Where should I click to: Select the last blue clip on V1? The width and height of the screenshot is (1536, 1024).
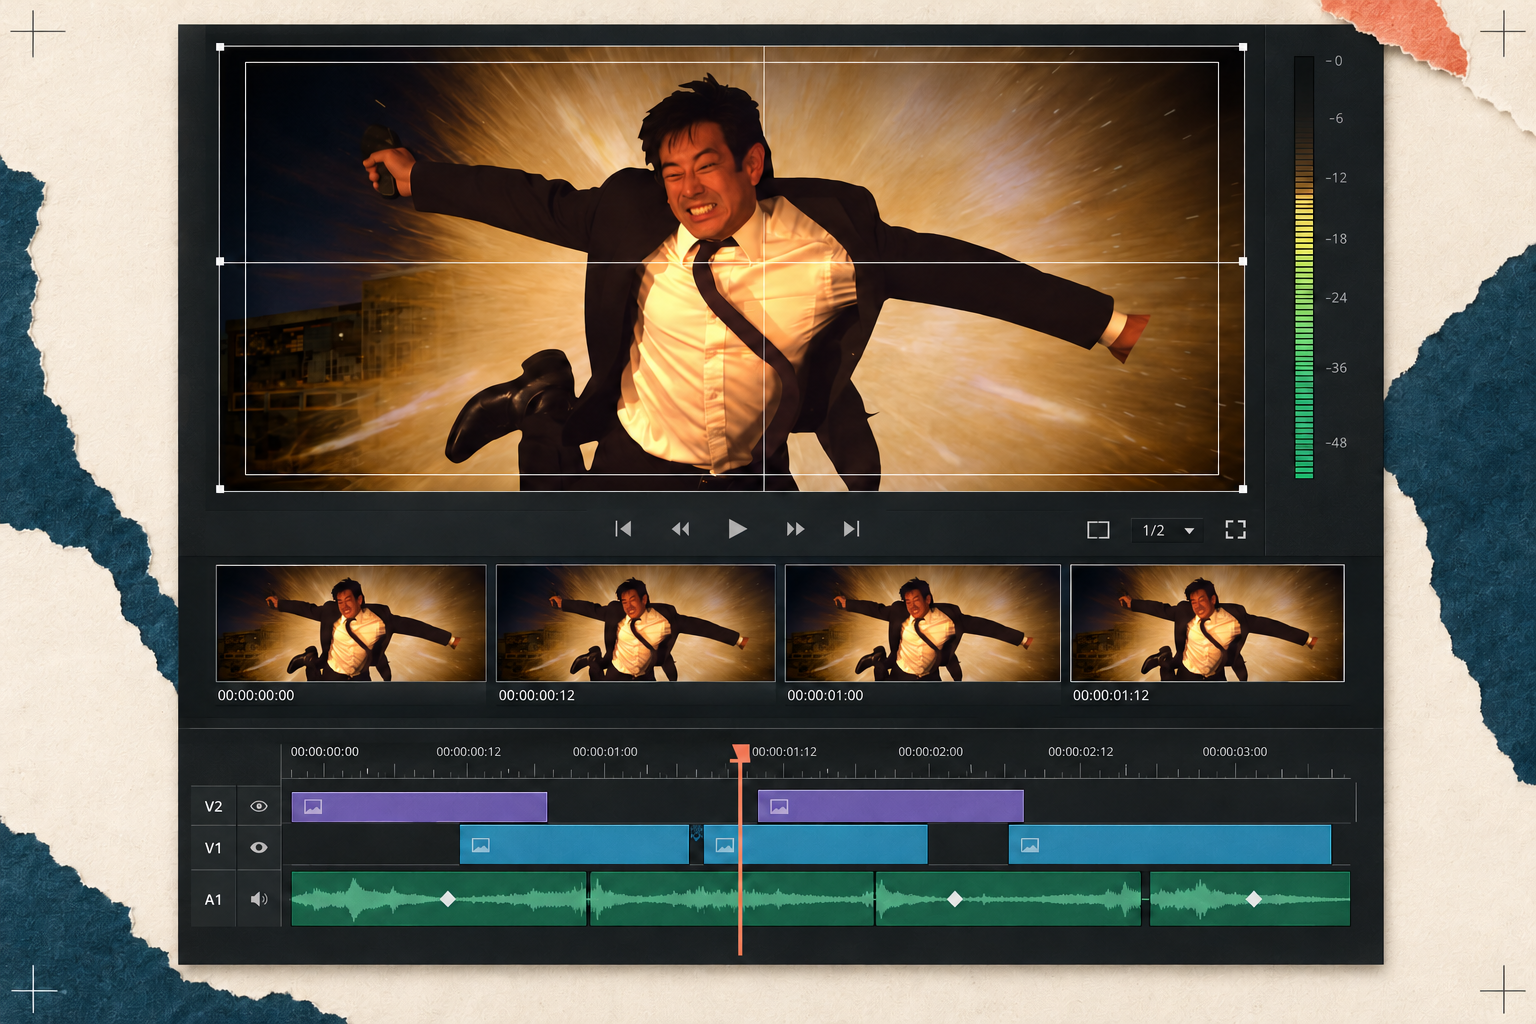[1169, 845]
